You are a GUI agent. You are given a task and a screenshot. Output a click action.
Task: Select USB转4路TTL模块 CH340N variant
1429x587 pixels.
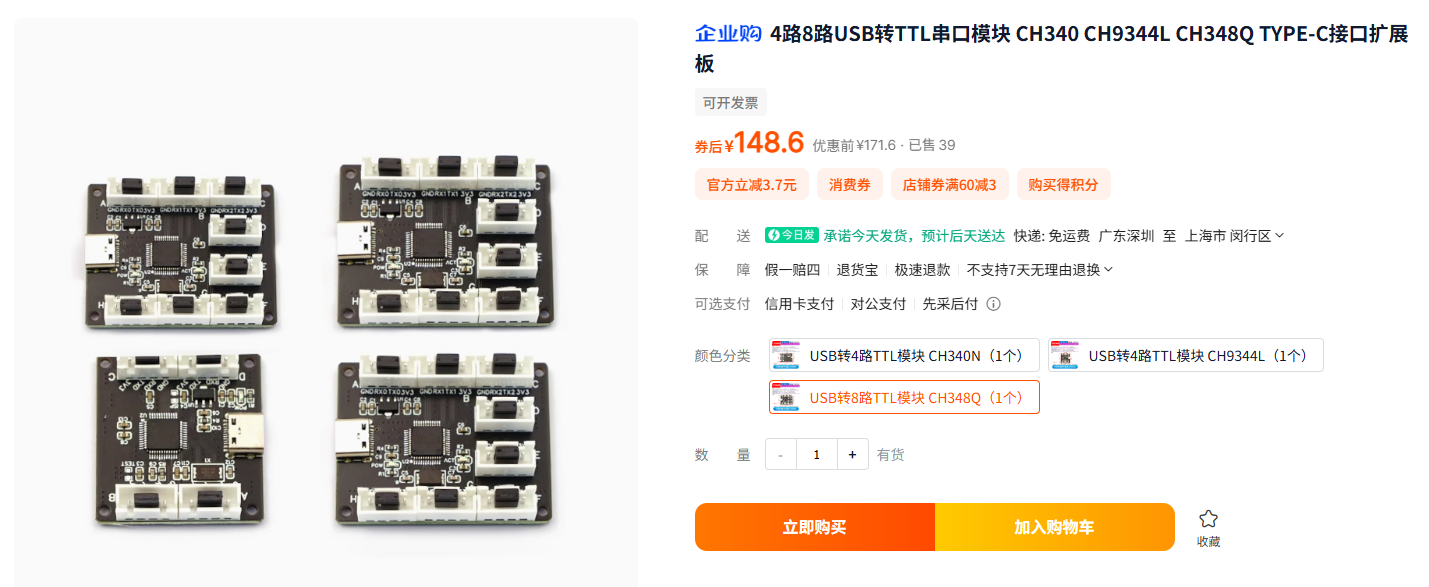904,355
